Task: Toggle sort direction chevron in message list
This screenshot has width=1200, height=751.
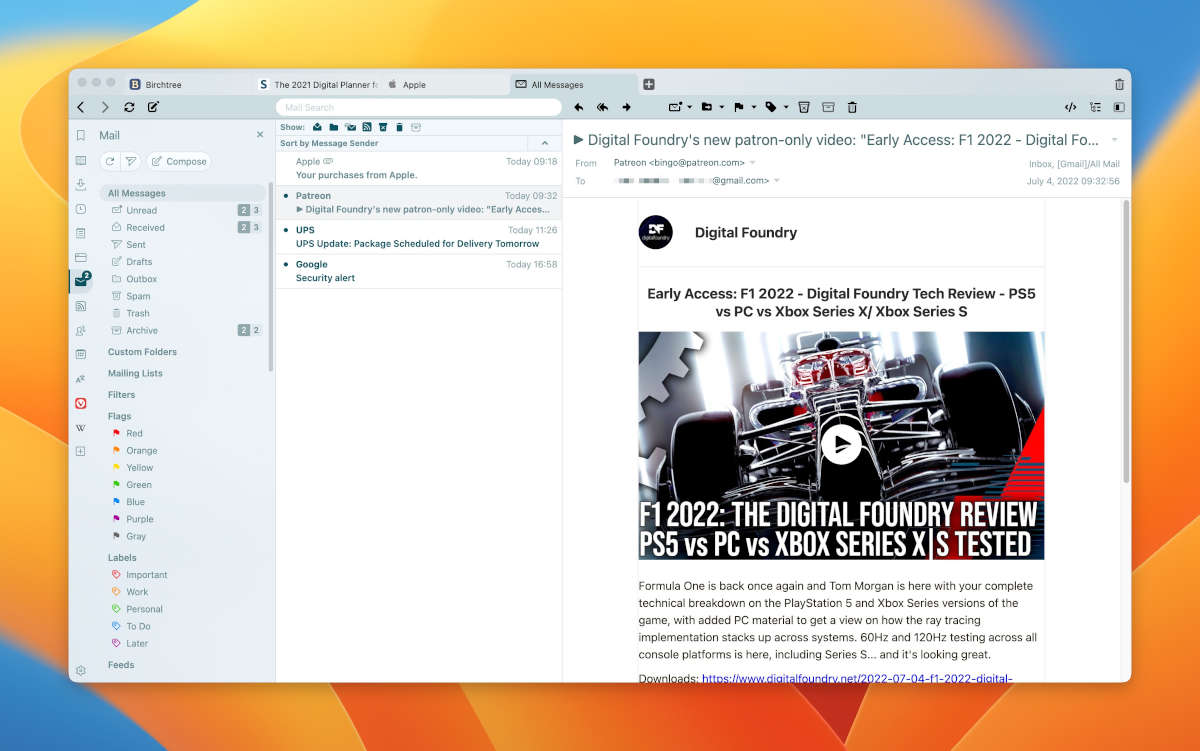Action: [544, 144]
